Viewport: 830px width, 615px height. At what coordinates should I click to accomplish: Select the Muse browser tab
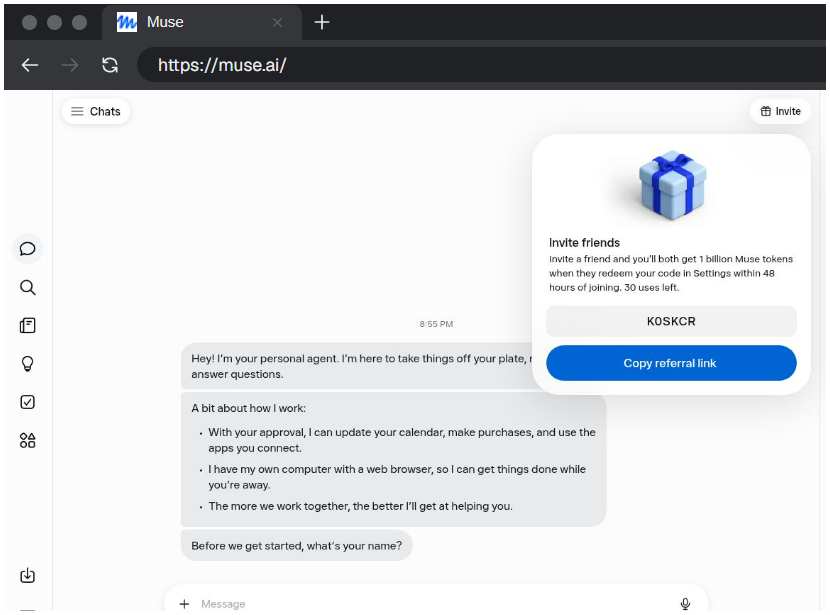pos(201,22)
